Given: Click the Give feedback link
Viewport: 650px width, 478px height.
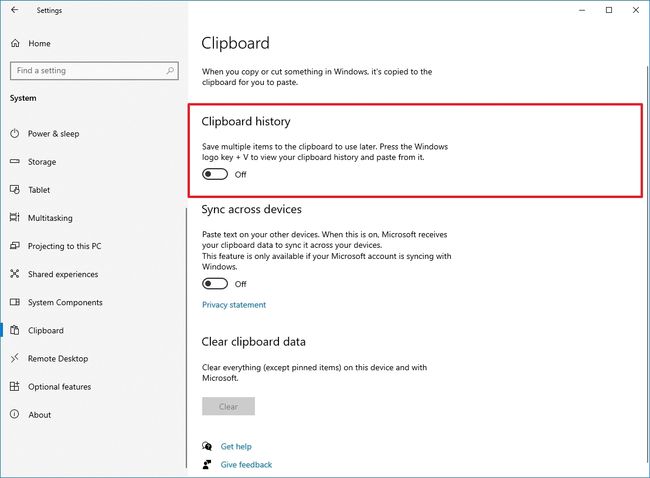Looking at the screenshot, I should [246, 465].
